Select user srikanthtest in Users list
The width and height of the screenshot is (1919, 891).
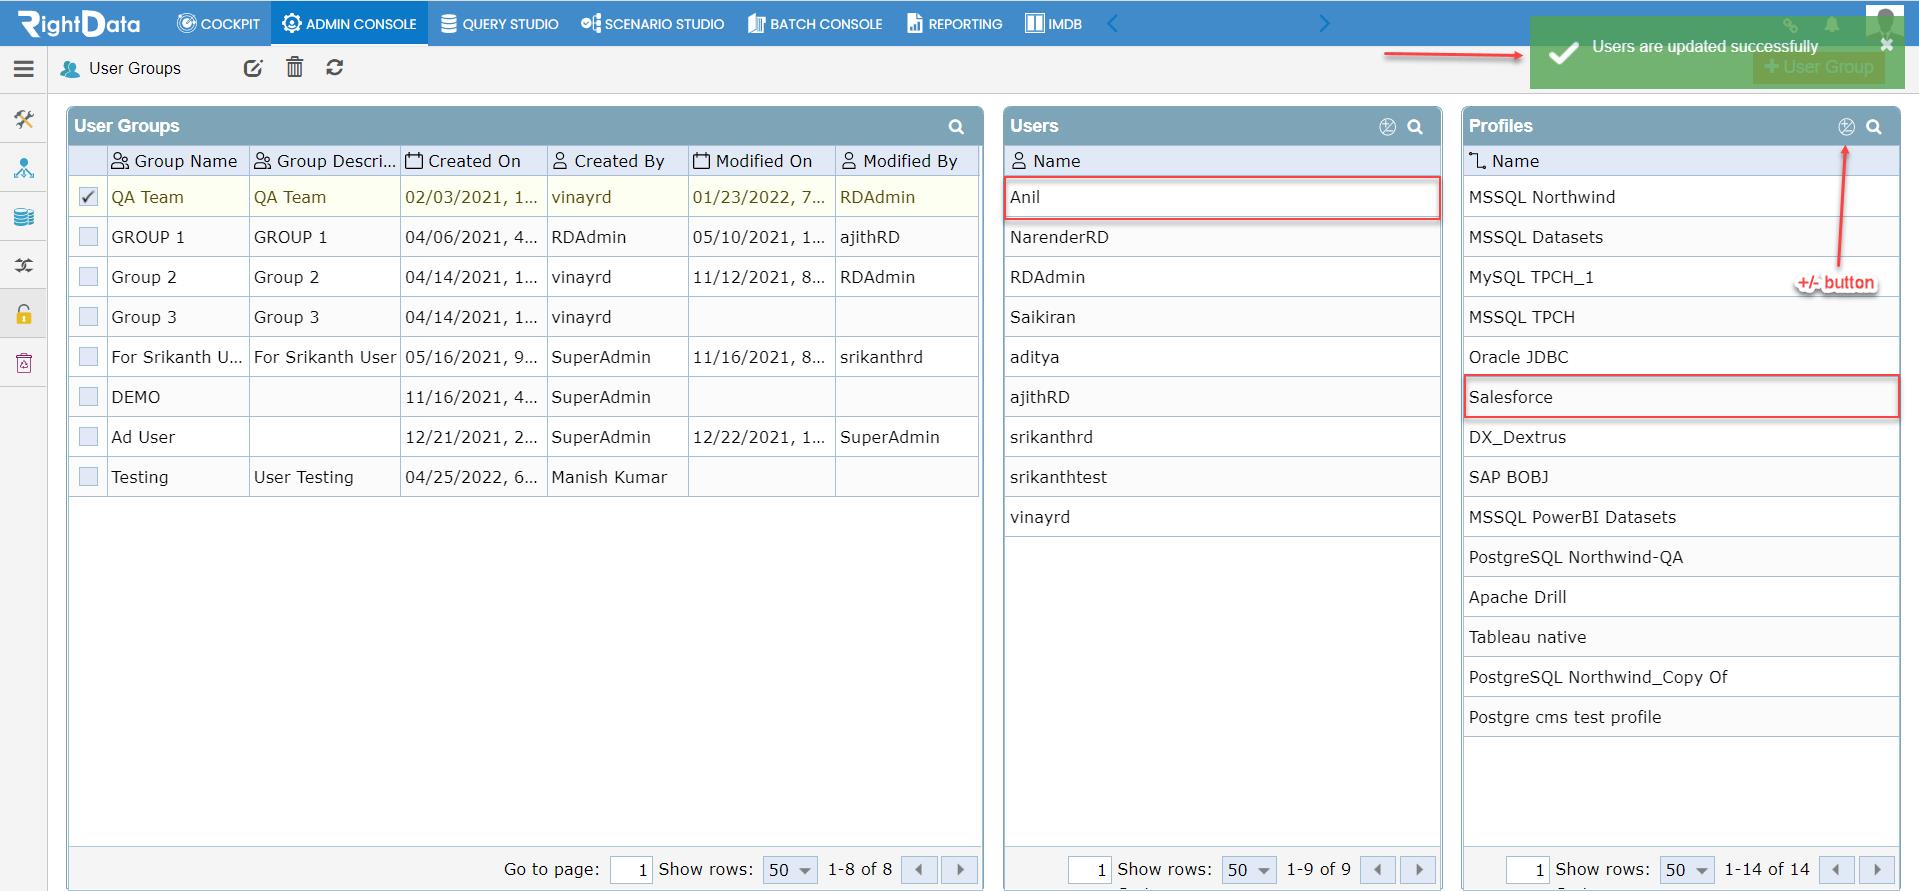1222,477
